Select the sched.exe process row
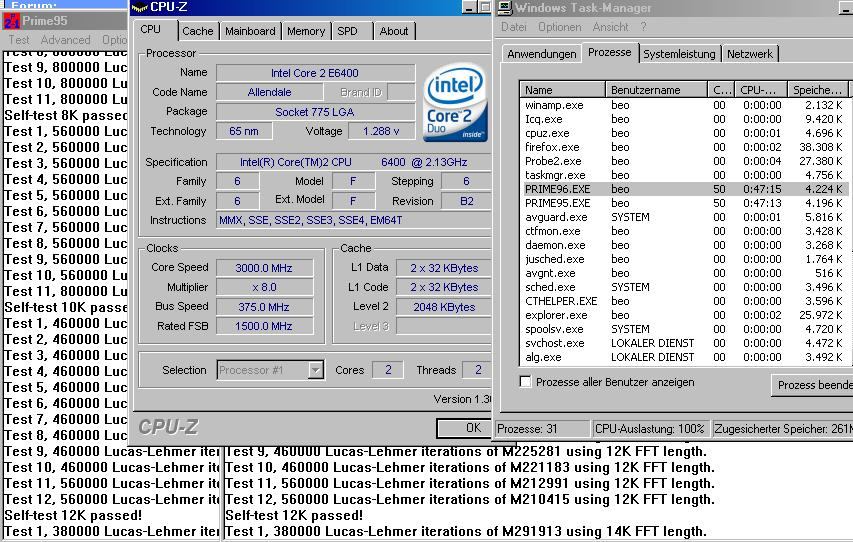 (x=684, y=287)
